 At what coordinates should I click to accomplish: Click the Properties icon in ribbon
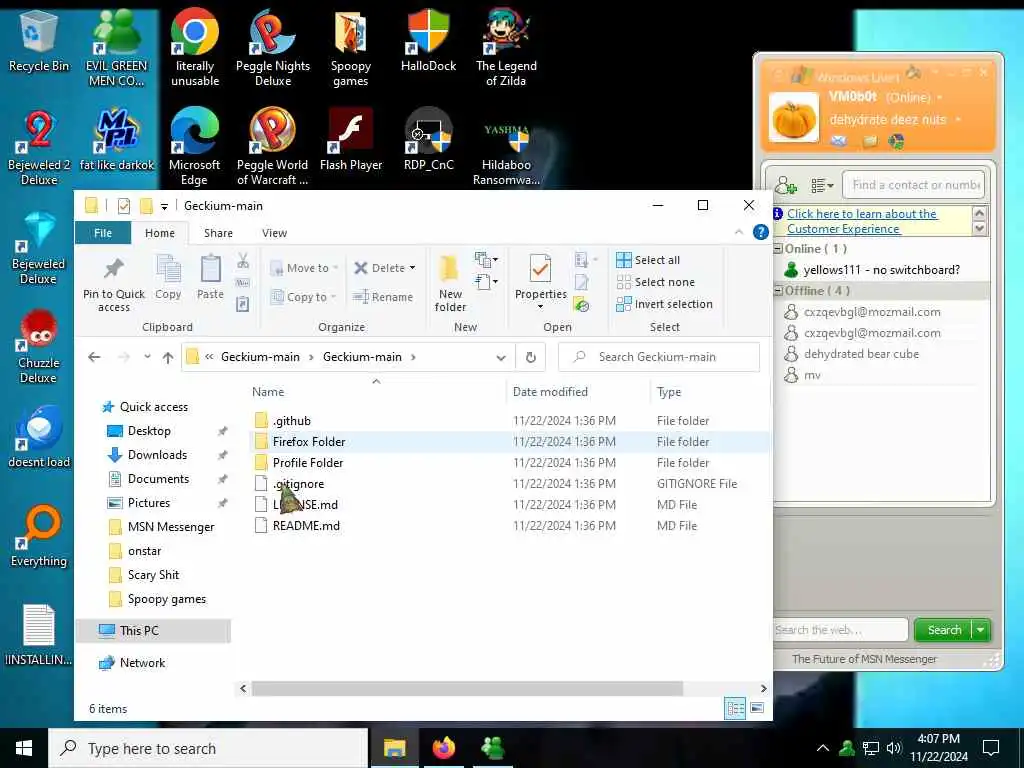point(540,281)
